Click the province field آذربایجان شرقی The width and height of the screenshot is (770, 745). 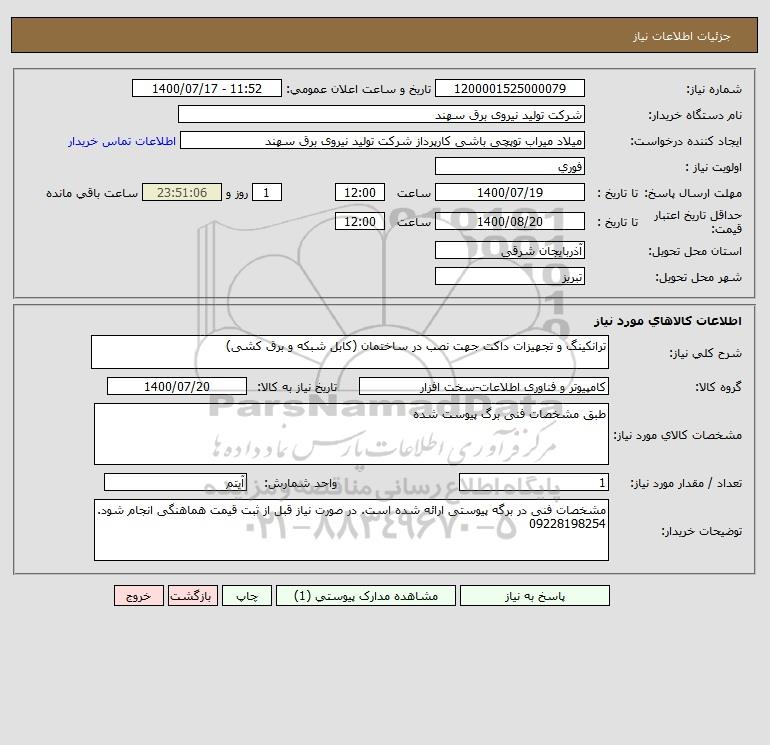[x=510, y=250]
